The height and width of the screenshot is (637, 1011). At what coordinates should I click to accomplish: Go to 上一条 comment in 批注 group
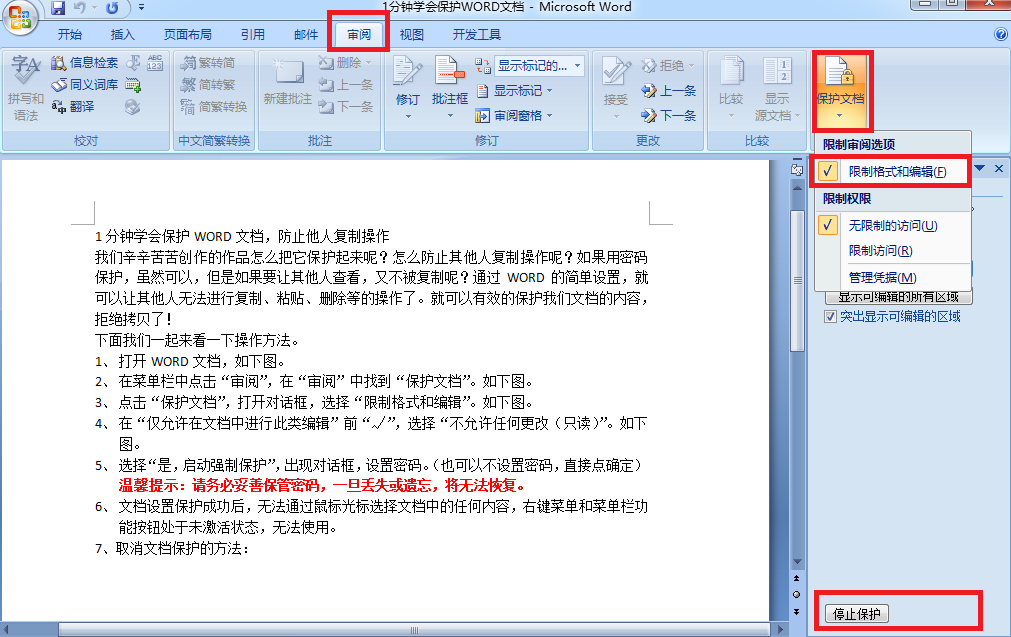click(x=346, y=84)
